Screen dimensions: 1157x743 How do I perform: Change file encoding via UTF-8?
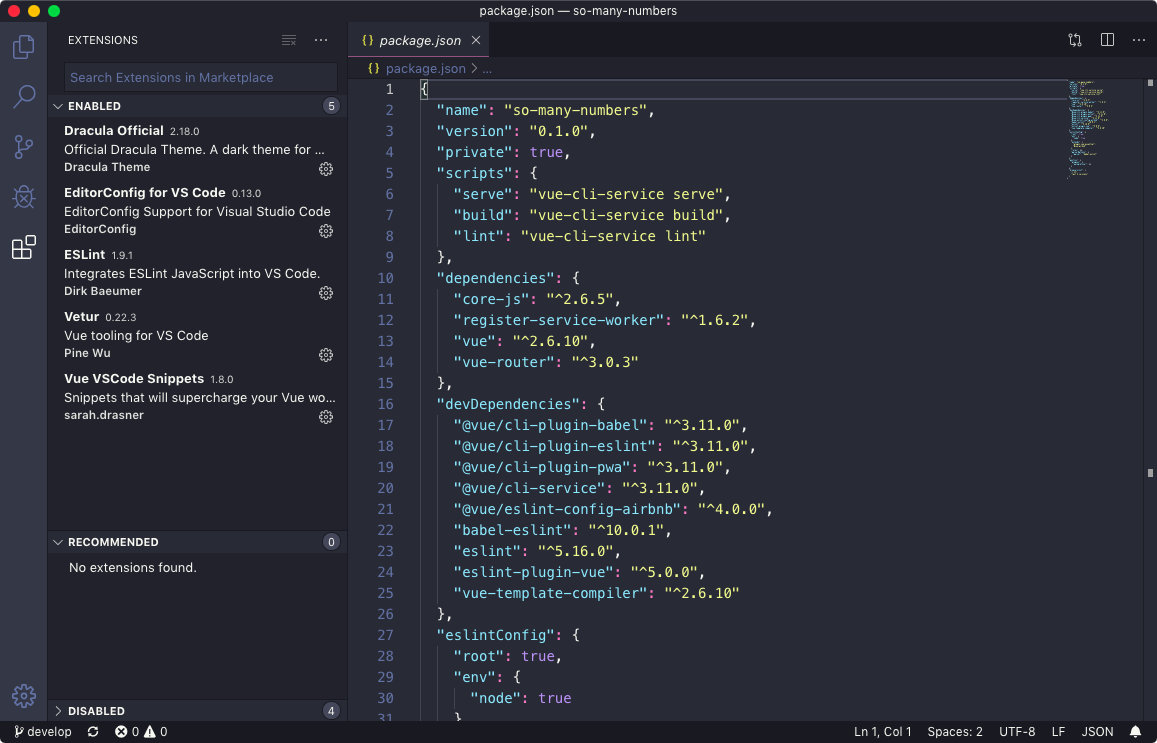point(1017,731)
